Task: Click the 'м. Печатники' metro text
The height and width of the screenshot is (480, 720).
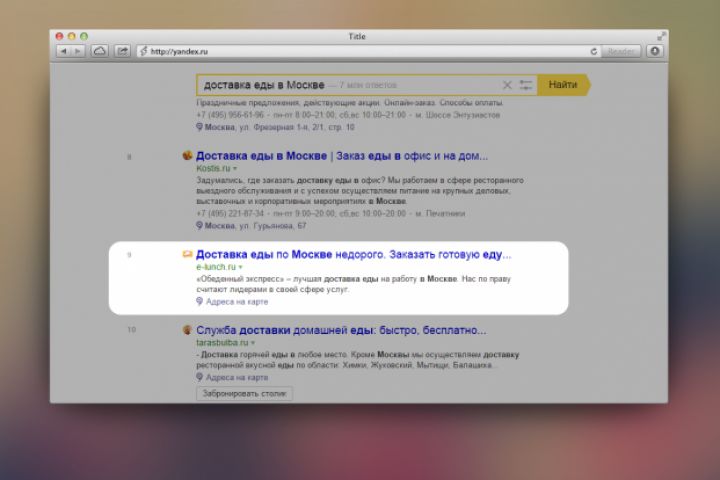Action: tap(441, 214)
